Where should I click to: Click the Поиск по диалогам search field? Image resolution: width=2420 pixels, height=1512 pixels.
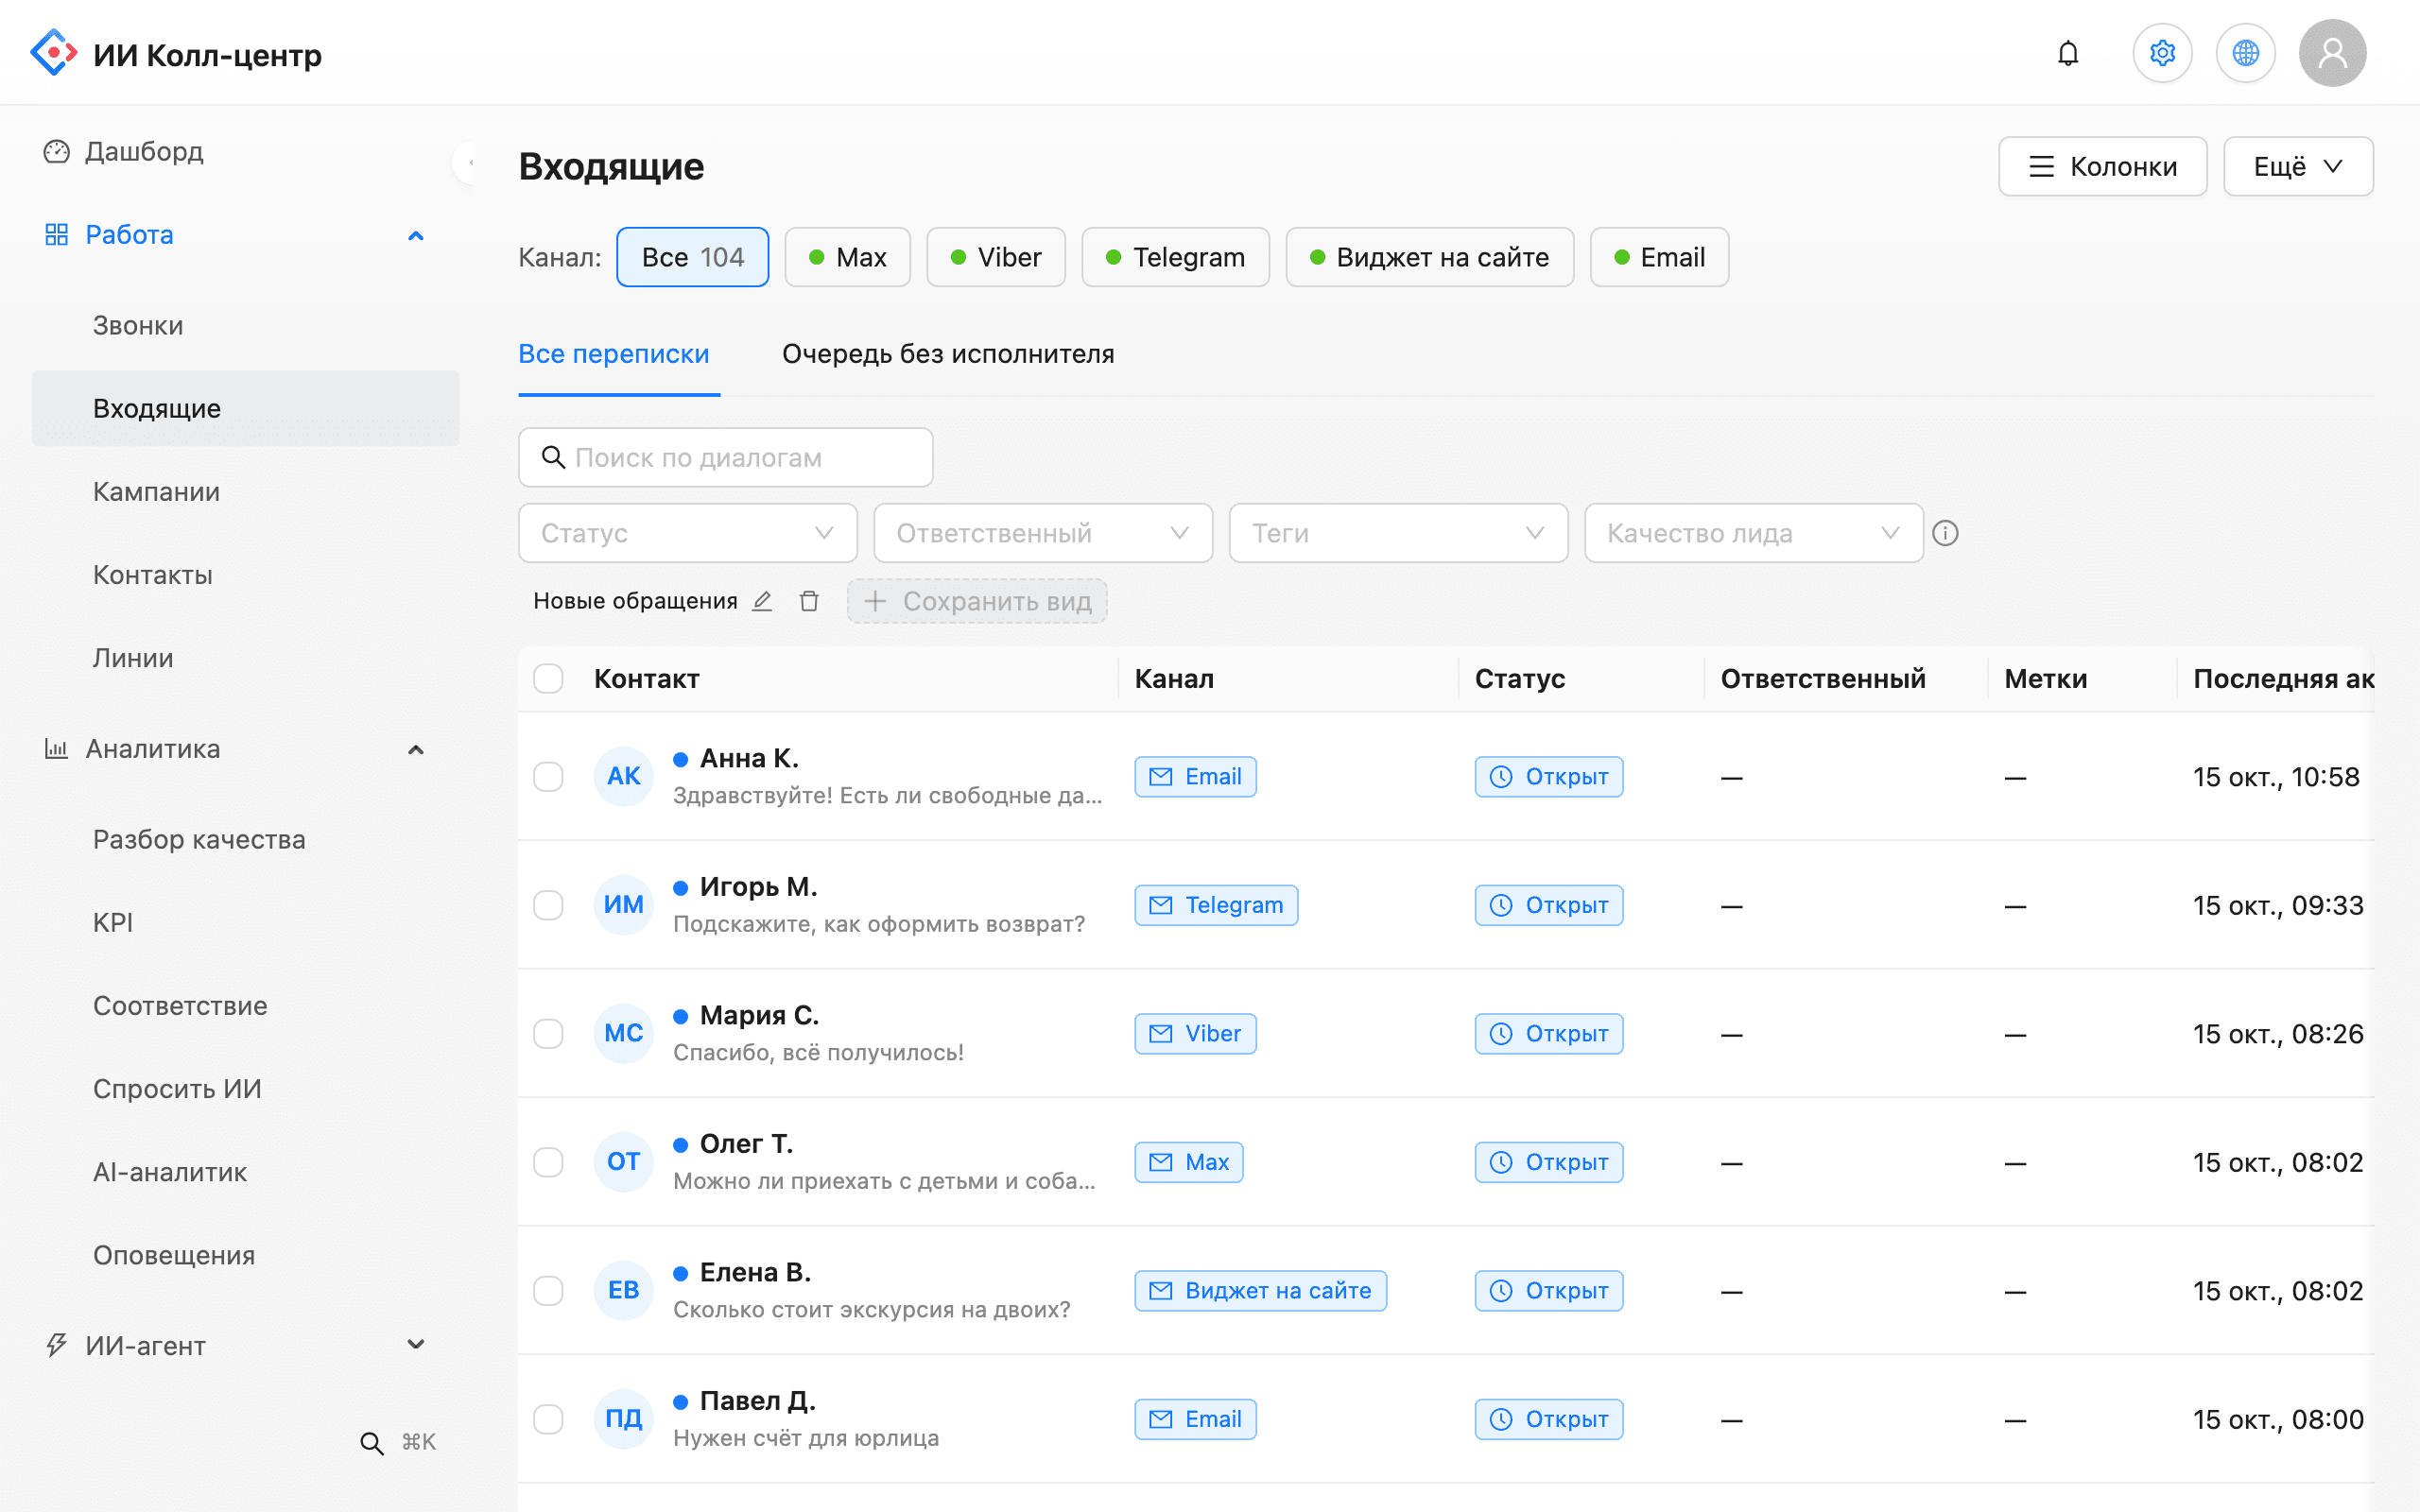(726, 458)
